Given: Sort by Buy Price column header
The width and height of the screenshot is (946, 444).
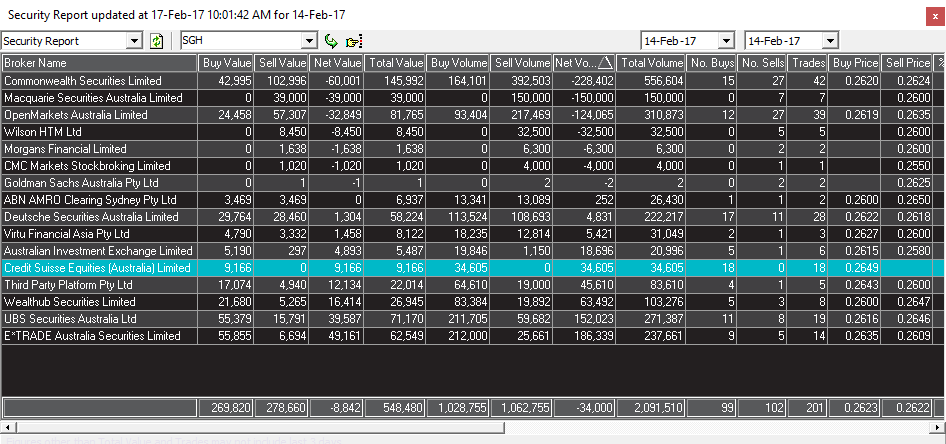Looking at the screenshot, I should [x=854, y=63].
